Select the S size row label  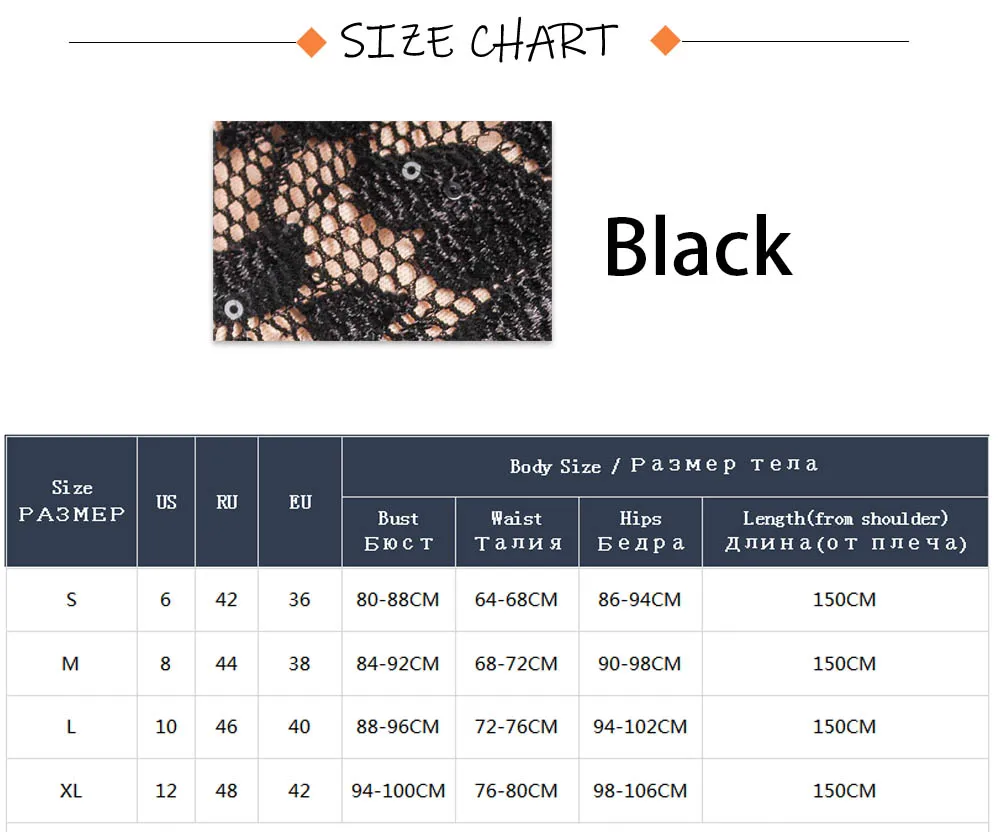pos(71,599)
